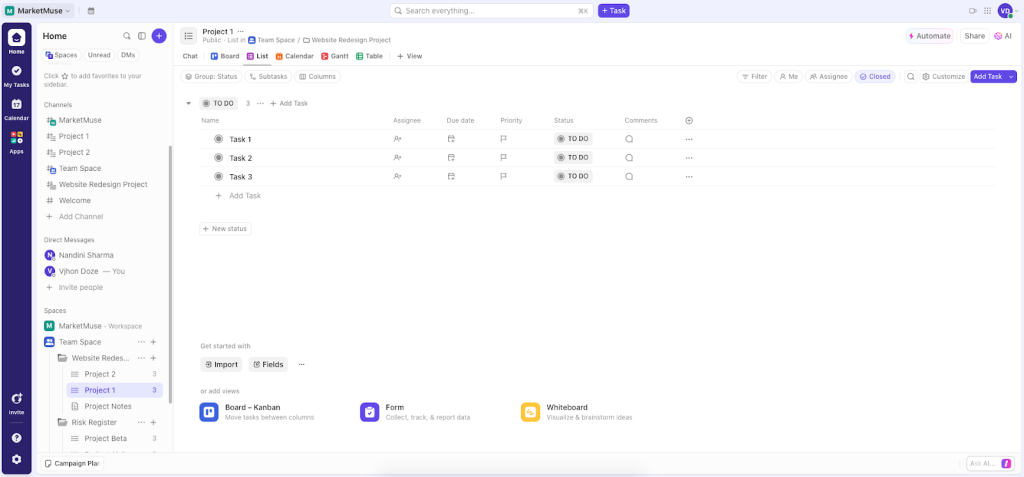This screenshot has height=477, width=1024.
Task: Toggle Task 1 status circle
Action: (x=219, y=139)
